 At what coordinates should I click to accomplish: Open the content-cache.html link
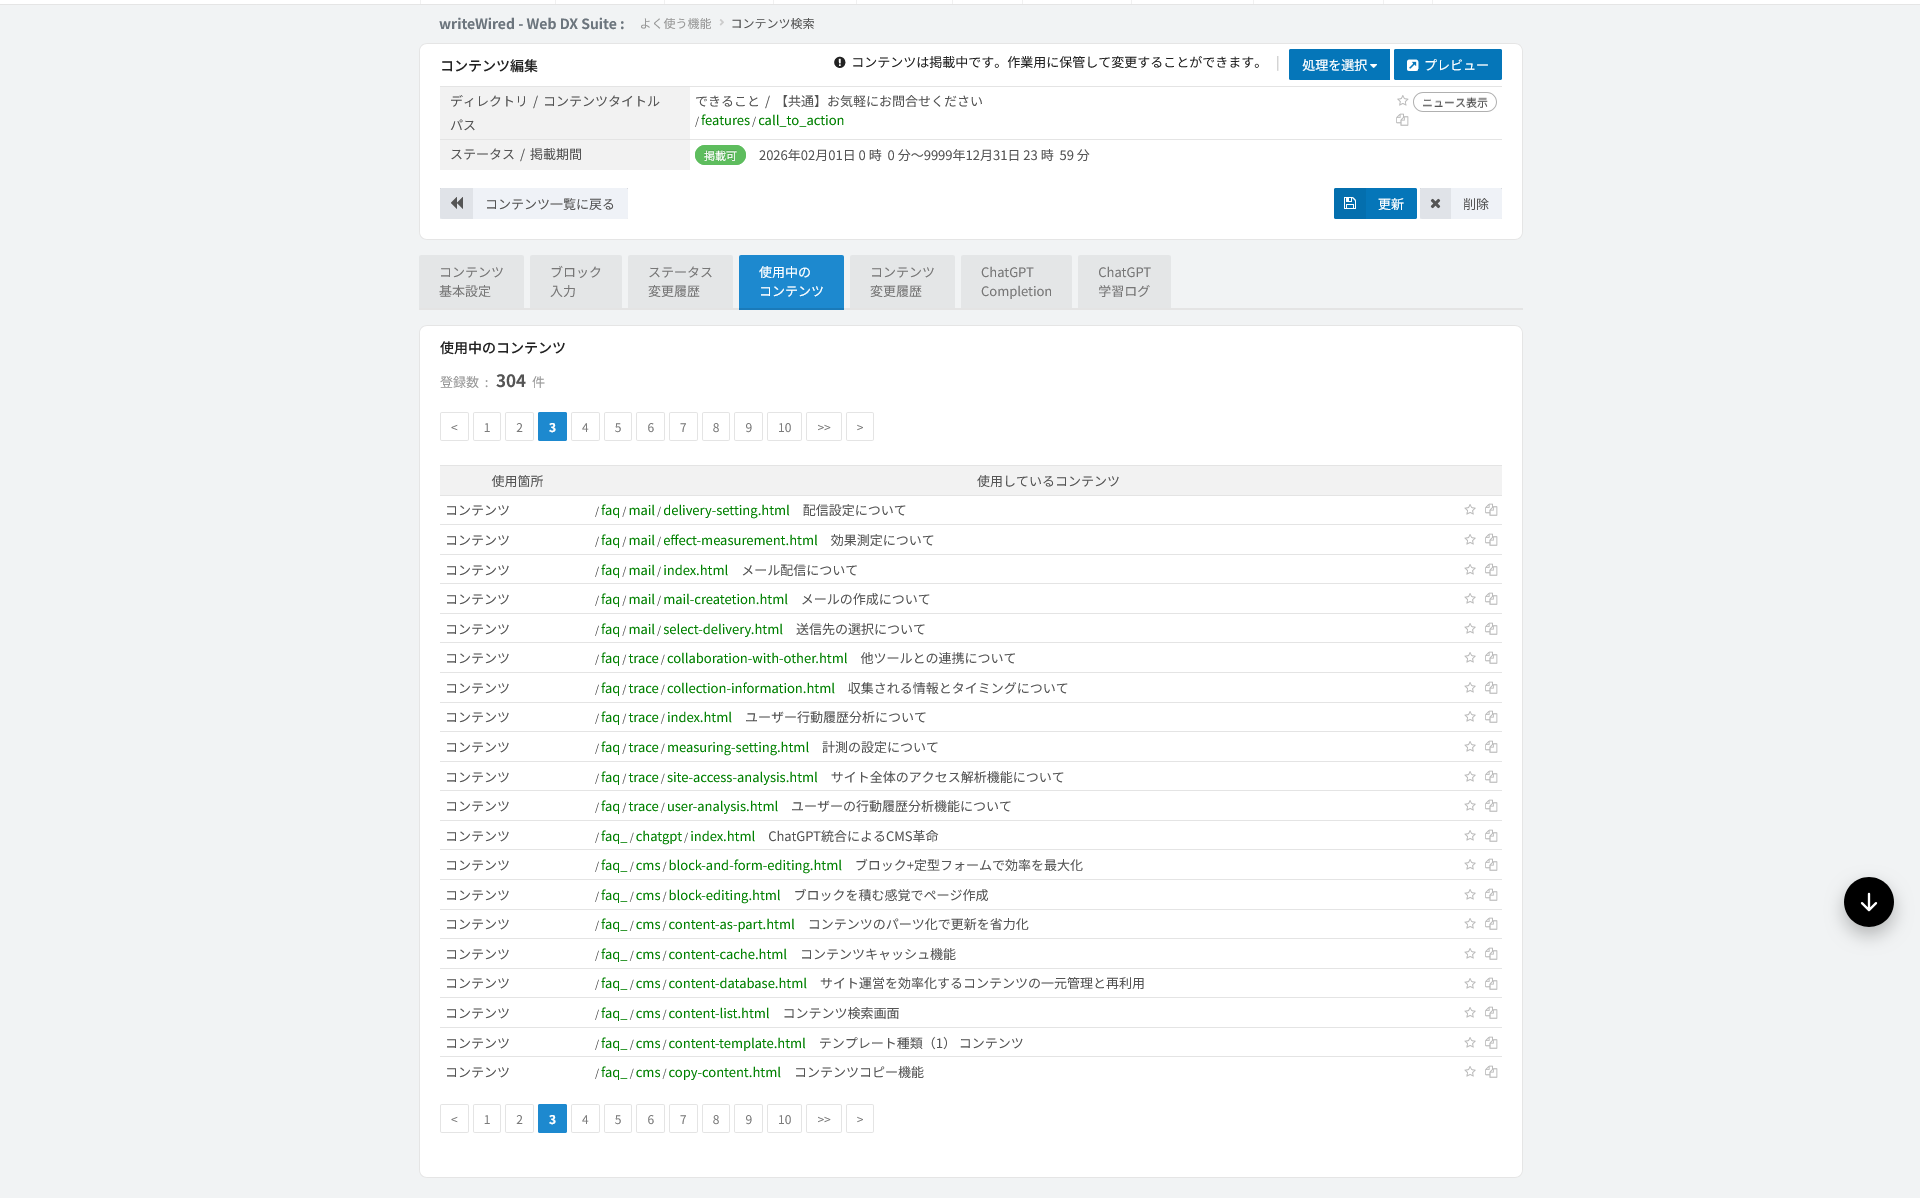pyautogui.click(x=728, y=954)
